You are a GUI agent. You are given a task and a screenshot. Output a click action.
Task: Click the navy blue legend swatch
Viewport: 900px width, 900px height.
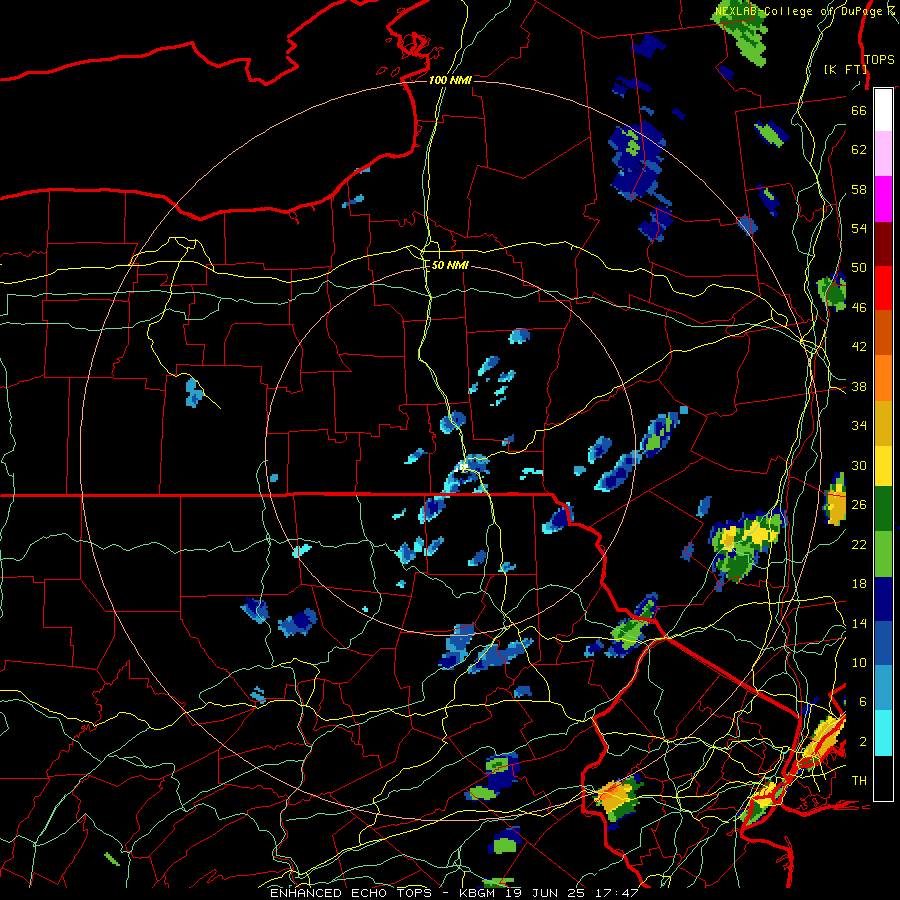tap(883, 599)
